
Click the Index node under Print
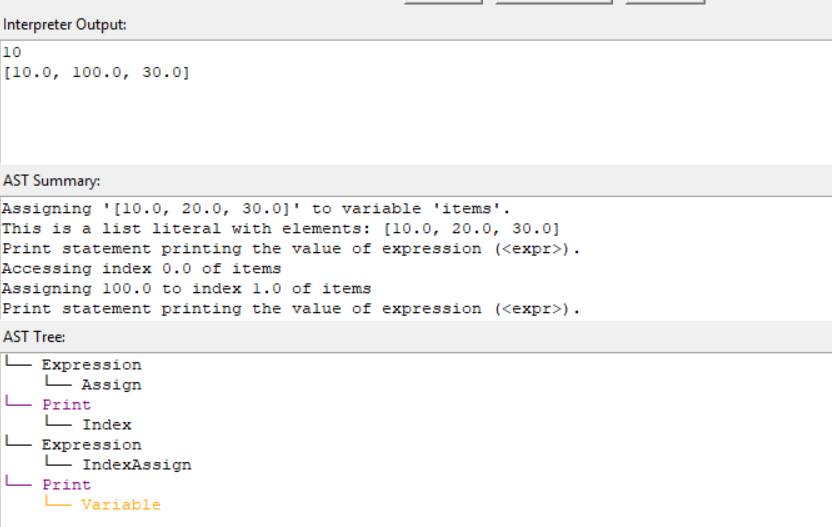106,425
